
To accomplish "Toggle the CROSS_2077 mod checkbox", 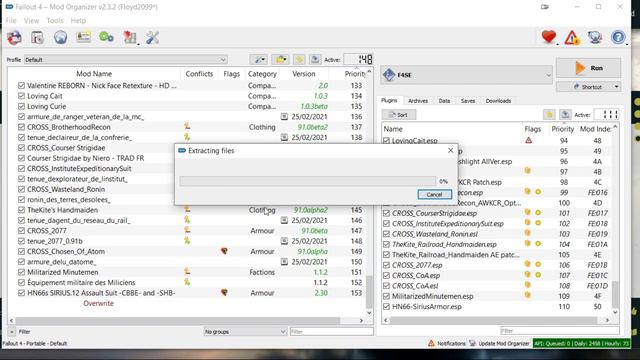I will coord(21,231).
